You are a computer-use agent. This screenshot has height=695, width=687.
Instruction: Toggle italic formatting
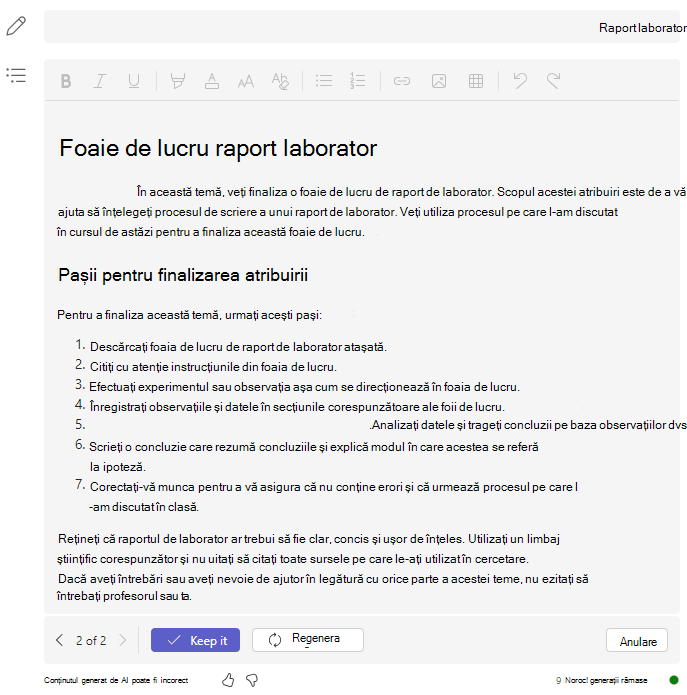click(100, 81)
